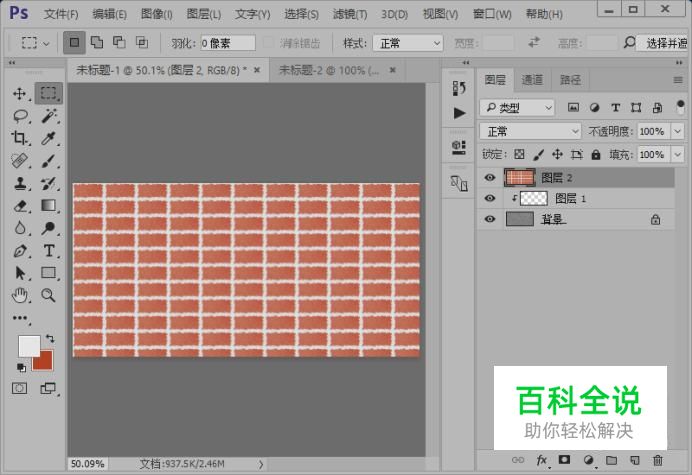Switch to the 路径 tab
This screenshot has height=475, width=692.
tap(570, 80)
